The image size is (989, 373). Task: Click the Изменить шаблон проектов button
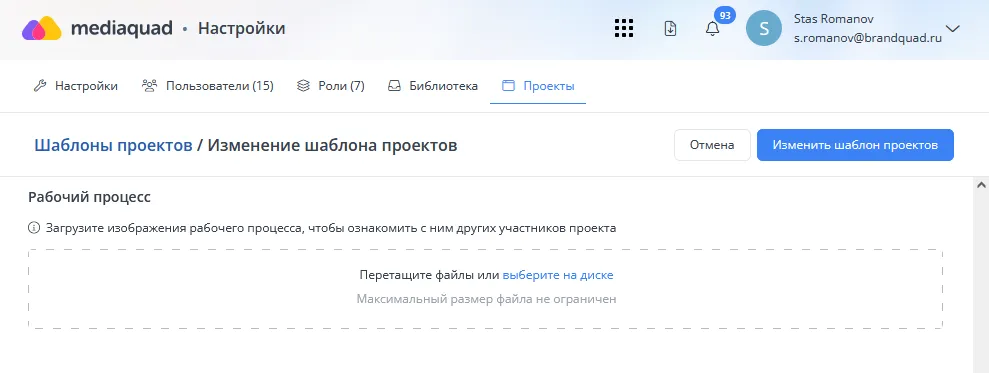coord(855,145)
